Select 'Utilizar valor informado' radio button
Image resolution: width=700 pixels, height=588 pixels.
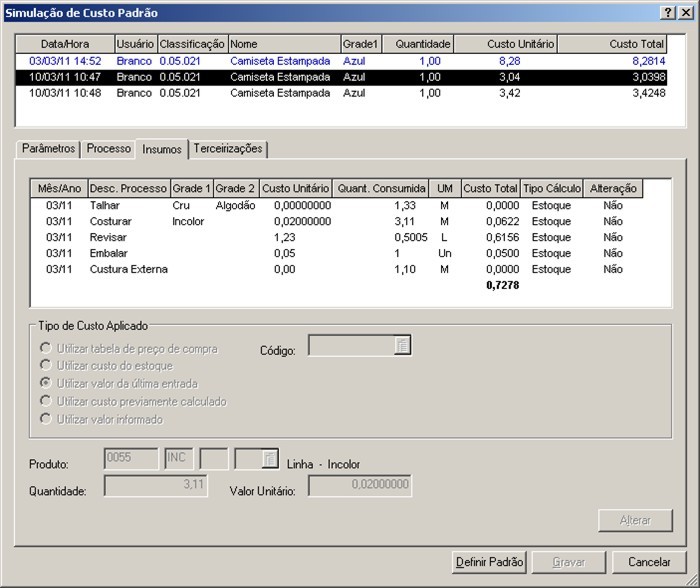tap(45, 419)
